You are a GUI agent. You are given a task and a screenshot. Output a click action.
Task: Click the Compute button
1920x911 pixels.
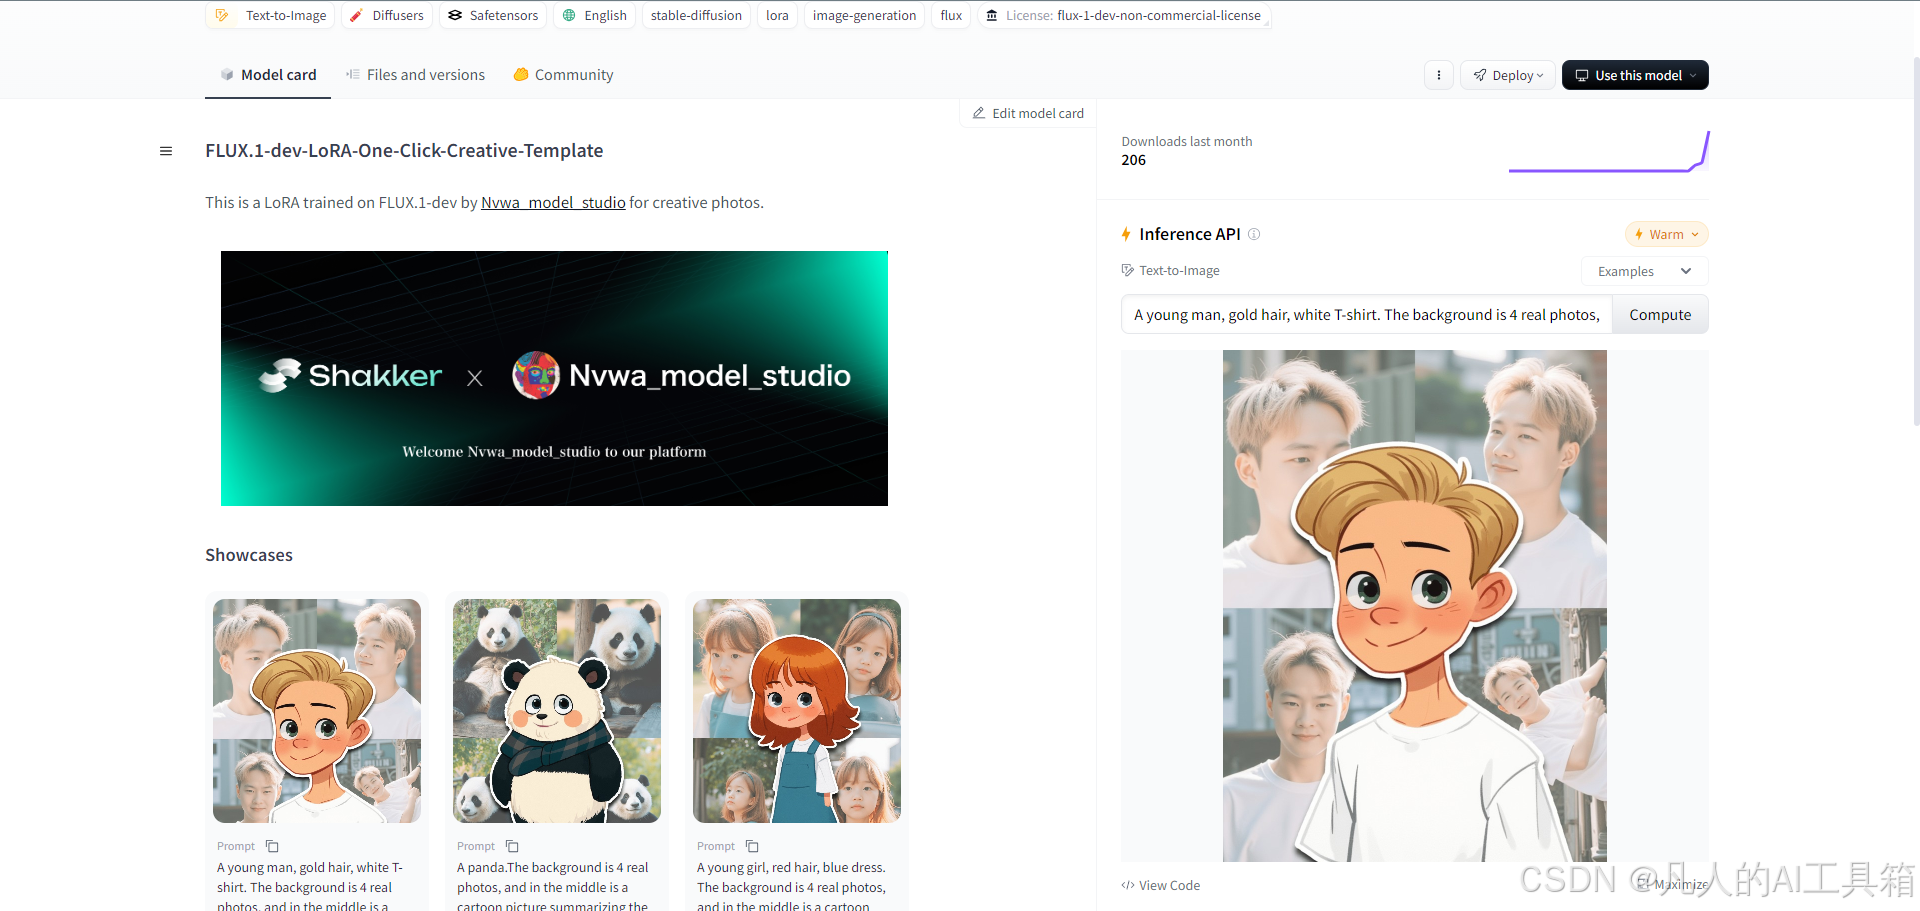click(x=1660, y=314)
